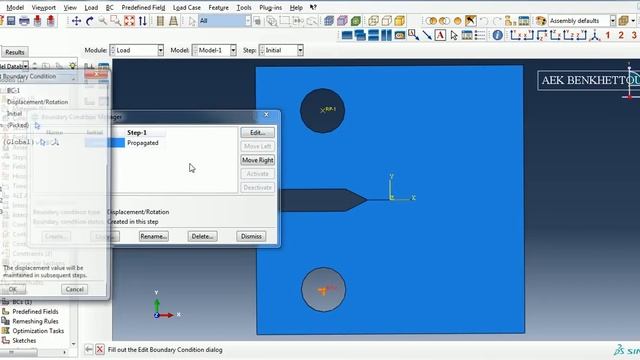Click the Rename... button

click(153, 236)
